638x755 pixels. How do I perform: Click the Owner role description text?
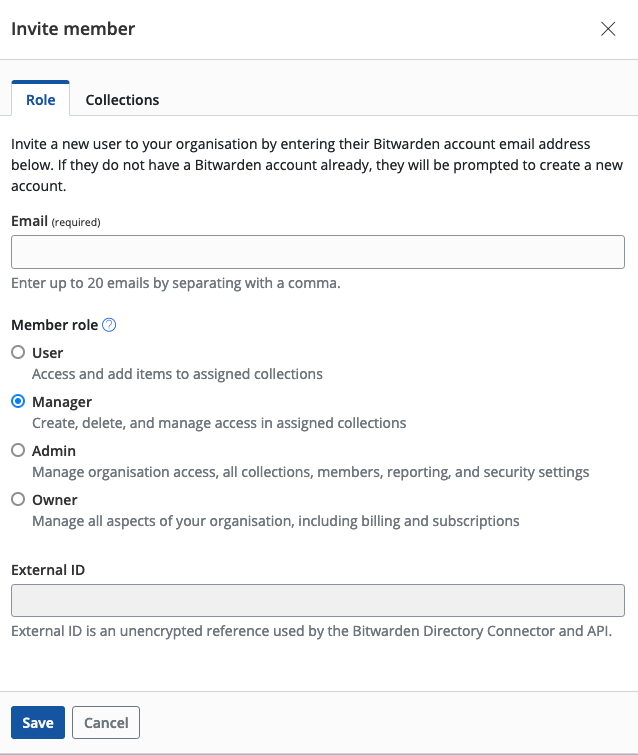(x=275, y=521)
